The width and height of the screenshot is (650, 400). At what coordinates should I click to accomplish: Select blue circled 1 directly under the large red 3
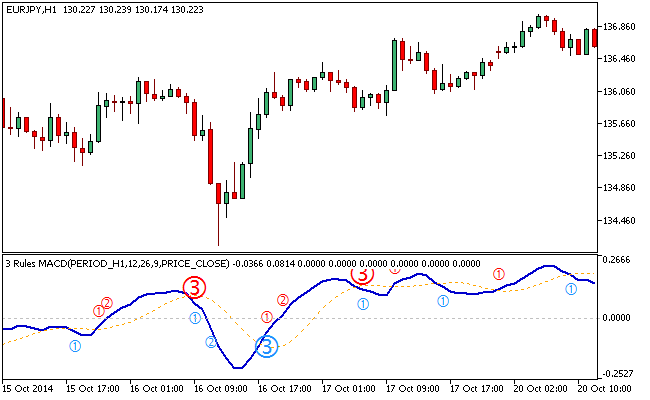coord(195,318)
